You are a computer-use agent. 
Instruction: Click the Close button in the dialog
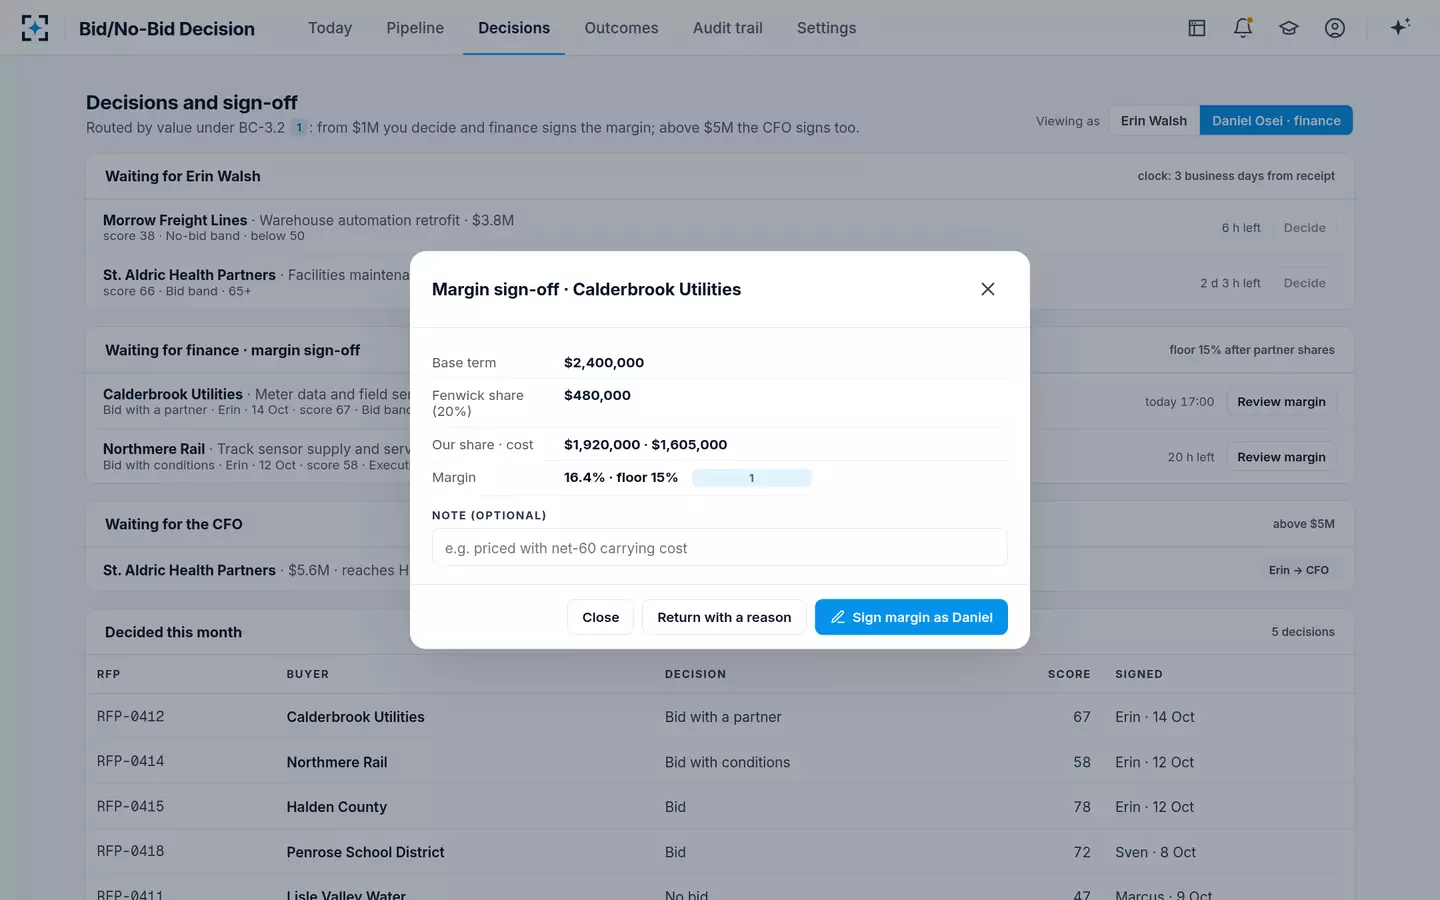(x=600, y=617)
